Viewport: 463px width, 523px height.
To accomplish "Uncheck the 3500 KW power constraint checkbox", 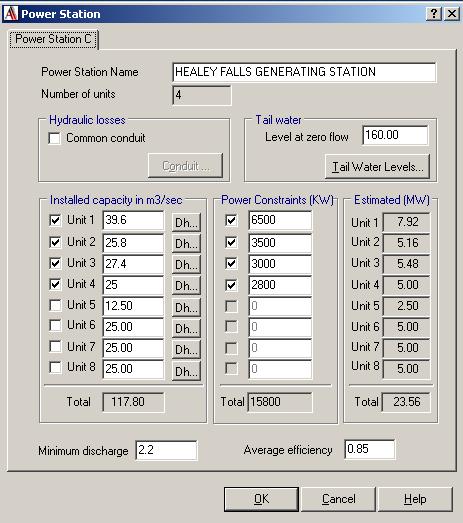I will (231, 242).
